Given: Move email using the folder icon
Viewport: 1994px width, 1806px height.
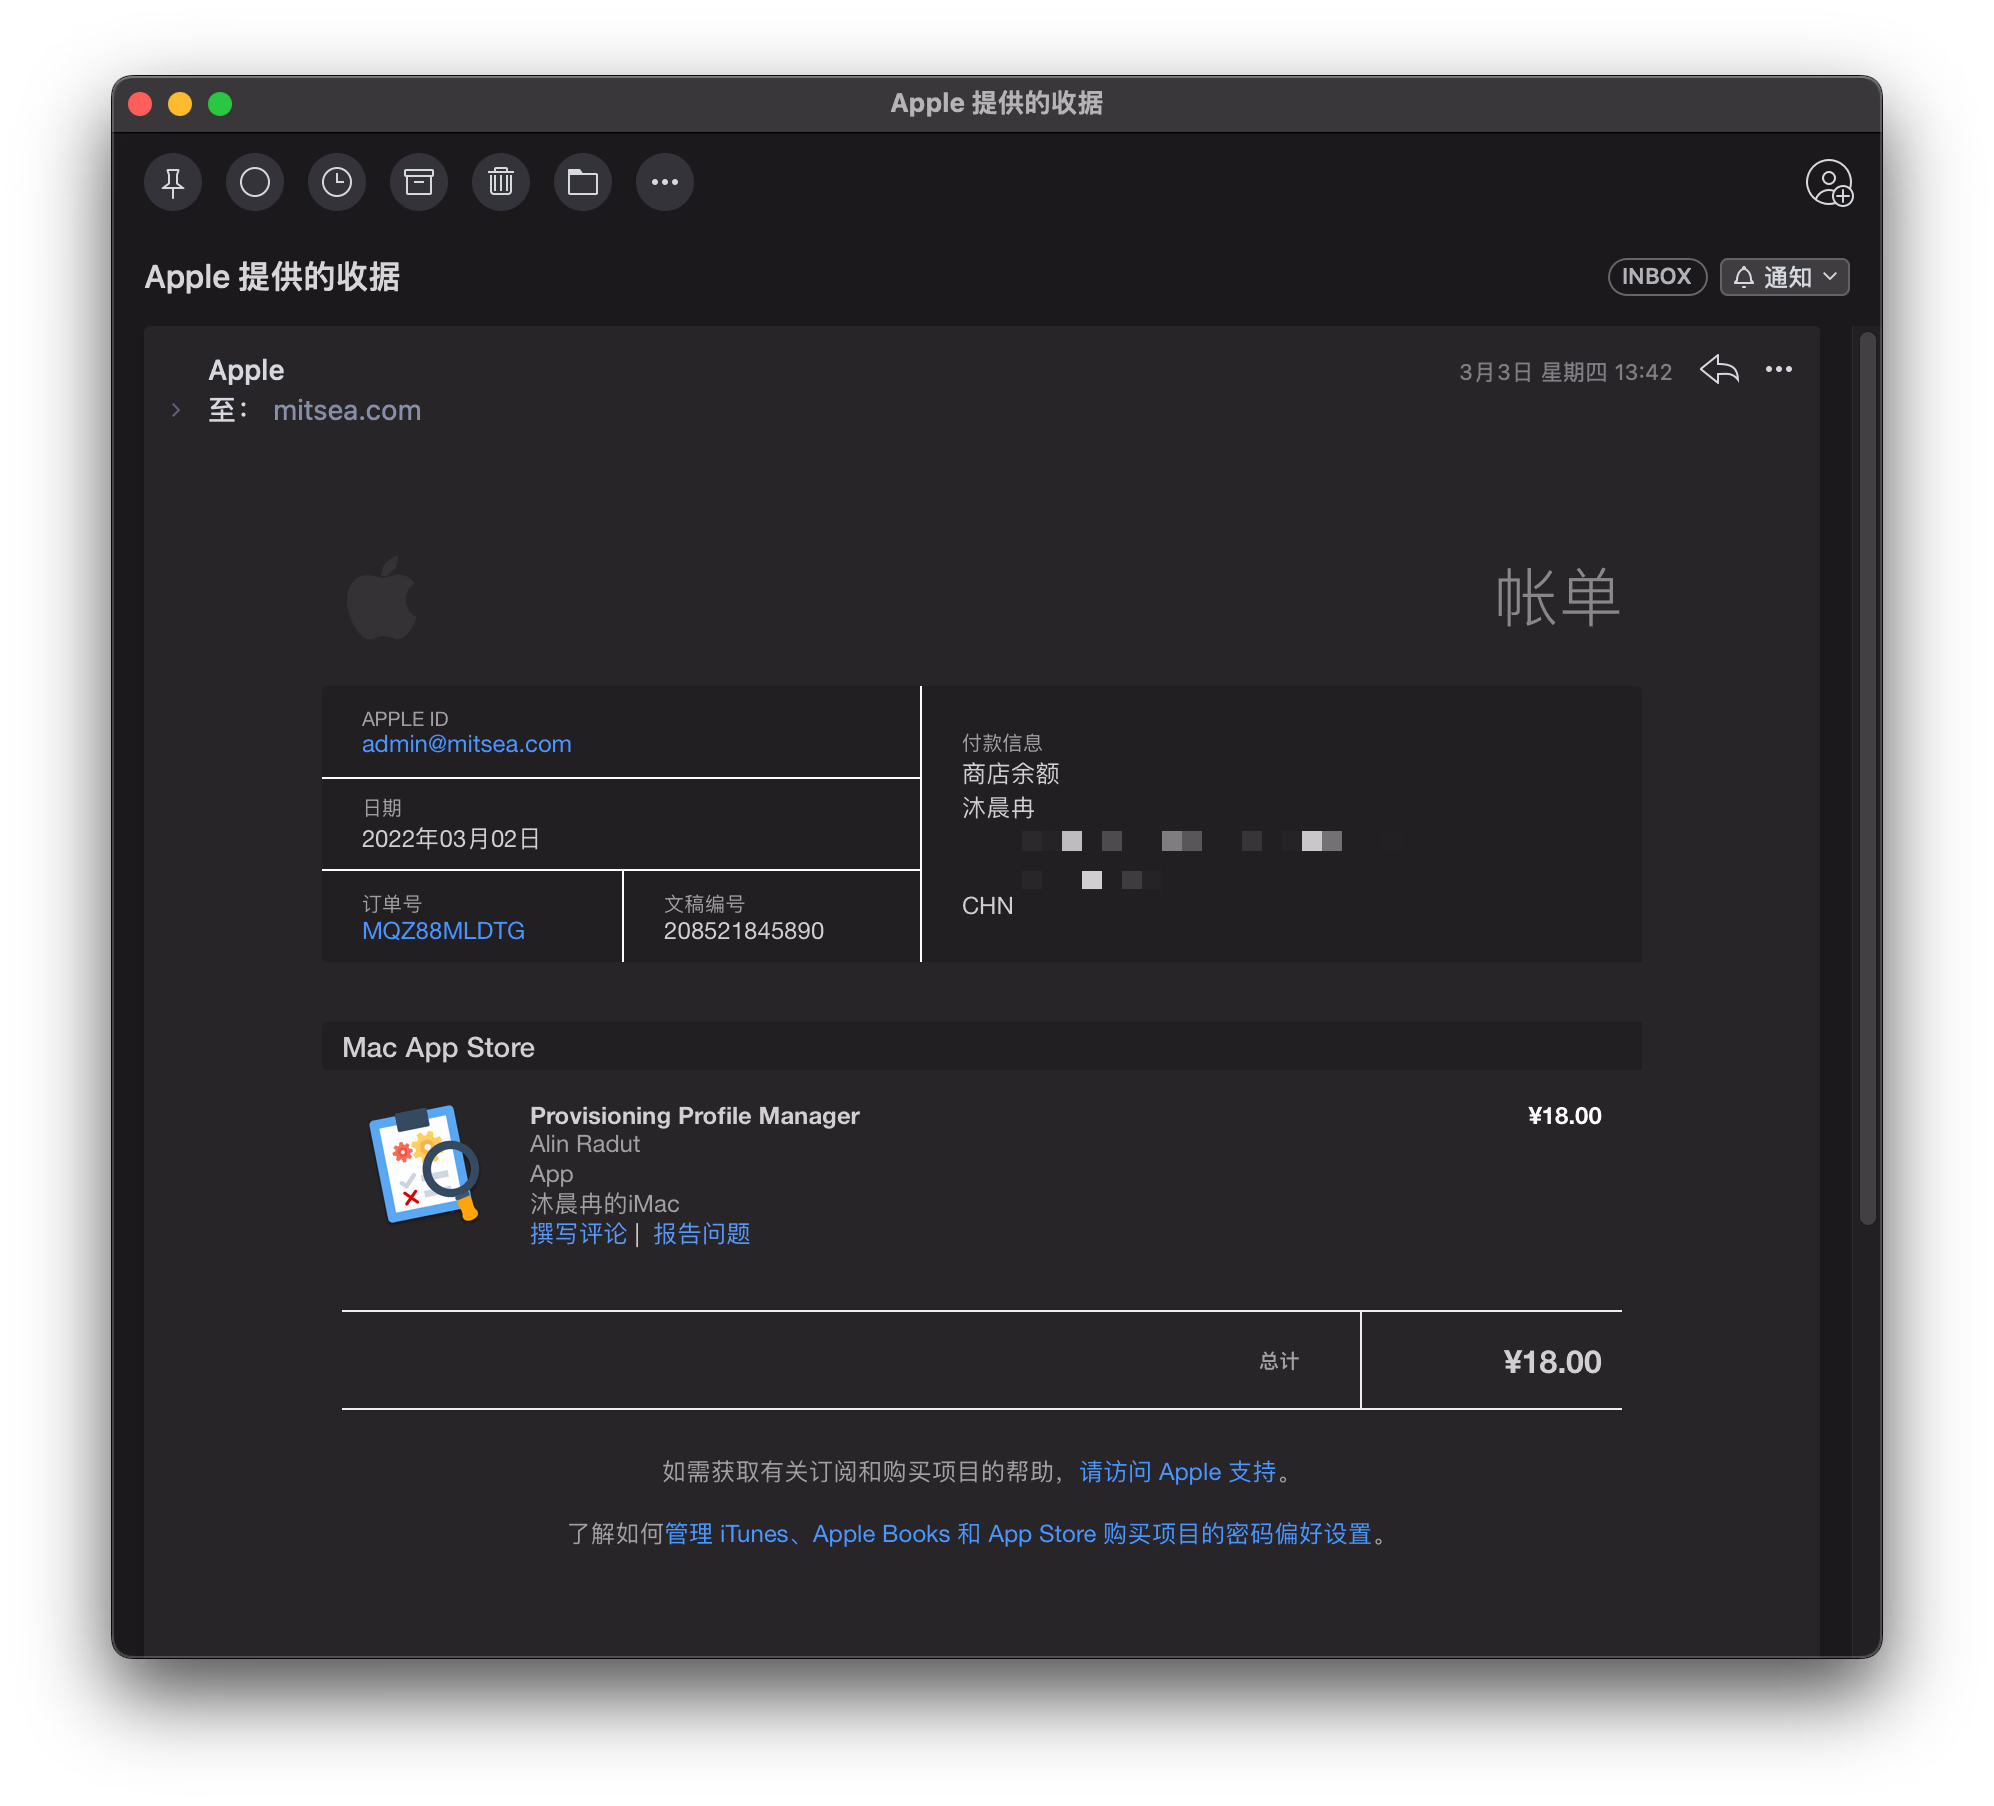Looking at the screenshot, I should (583, 182).
